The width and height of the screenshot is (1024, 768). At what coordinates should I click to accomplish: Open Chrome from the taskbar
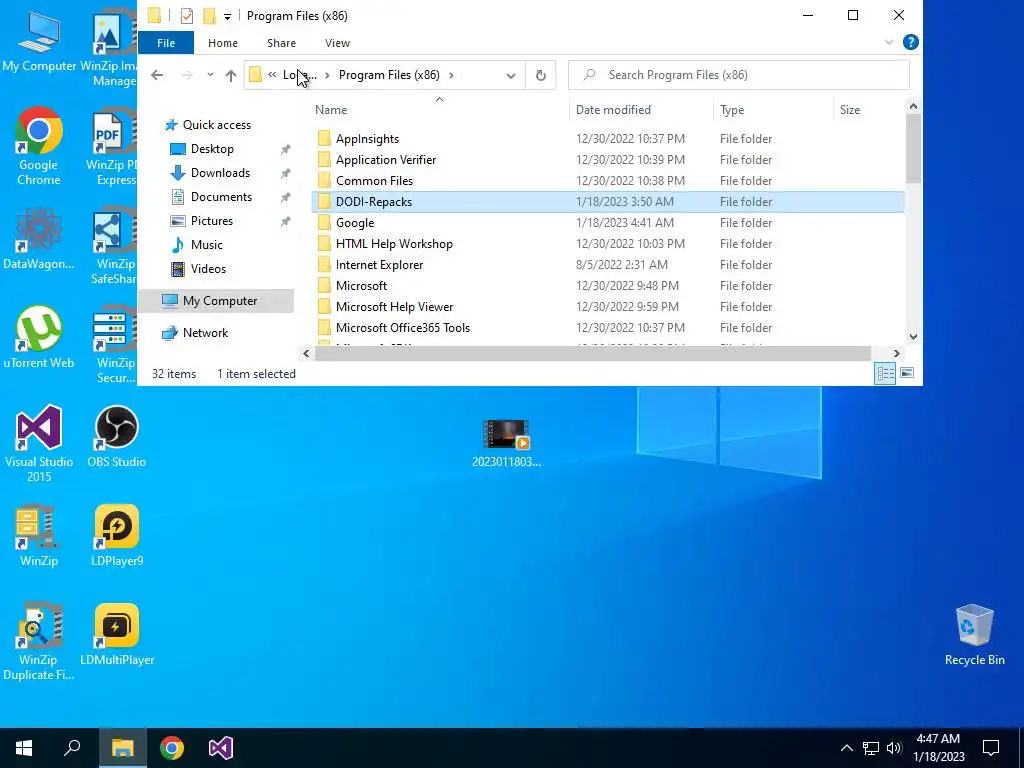tap(172, 748)
